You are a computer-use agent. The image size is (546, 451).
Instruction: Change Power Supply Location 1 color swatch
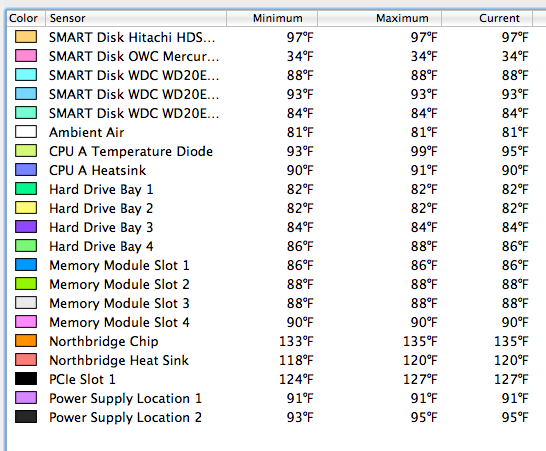26,398
